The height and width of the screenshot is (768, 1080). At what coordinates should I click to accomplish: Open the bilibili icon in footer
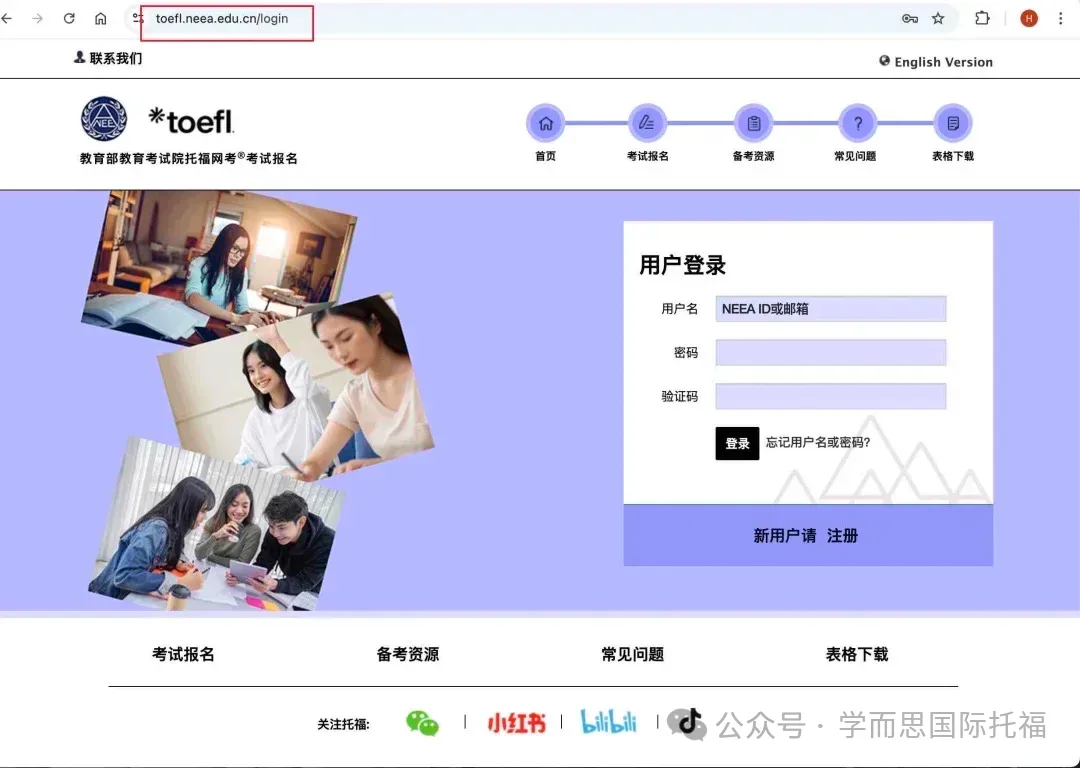click(610, 722)
